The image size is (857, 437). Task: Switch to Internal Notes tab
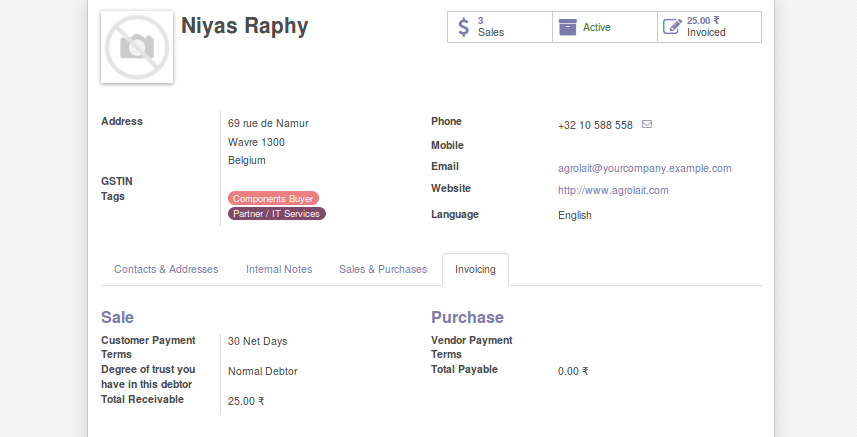pyautogui.click(x=279, y=269)
